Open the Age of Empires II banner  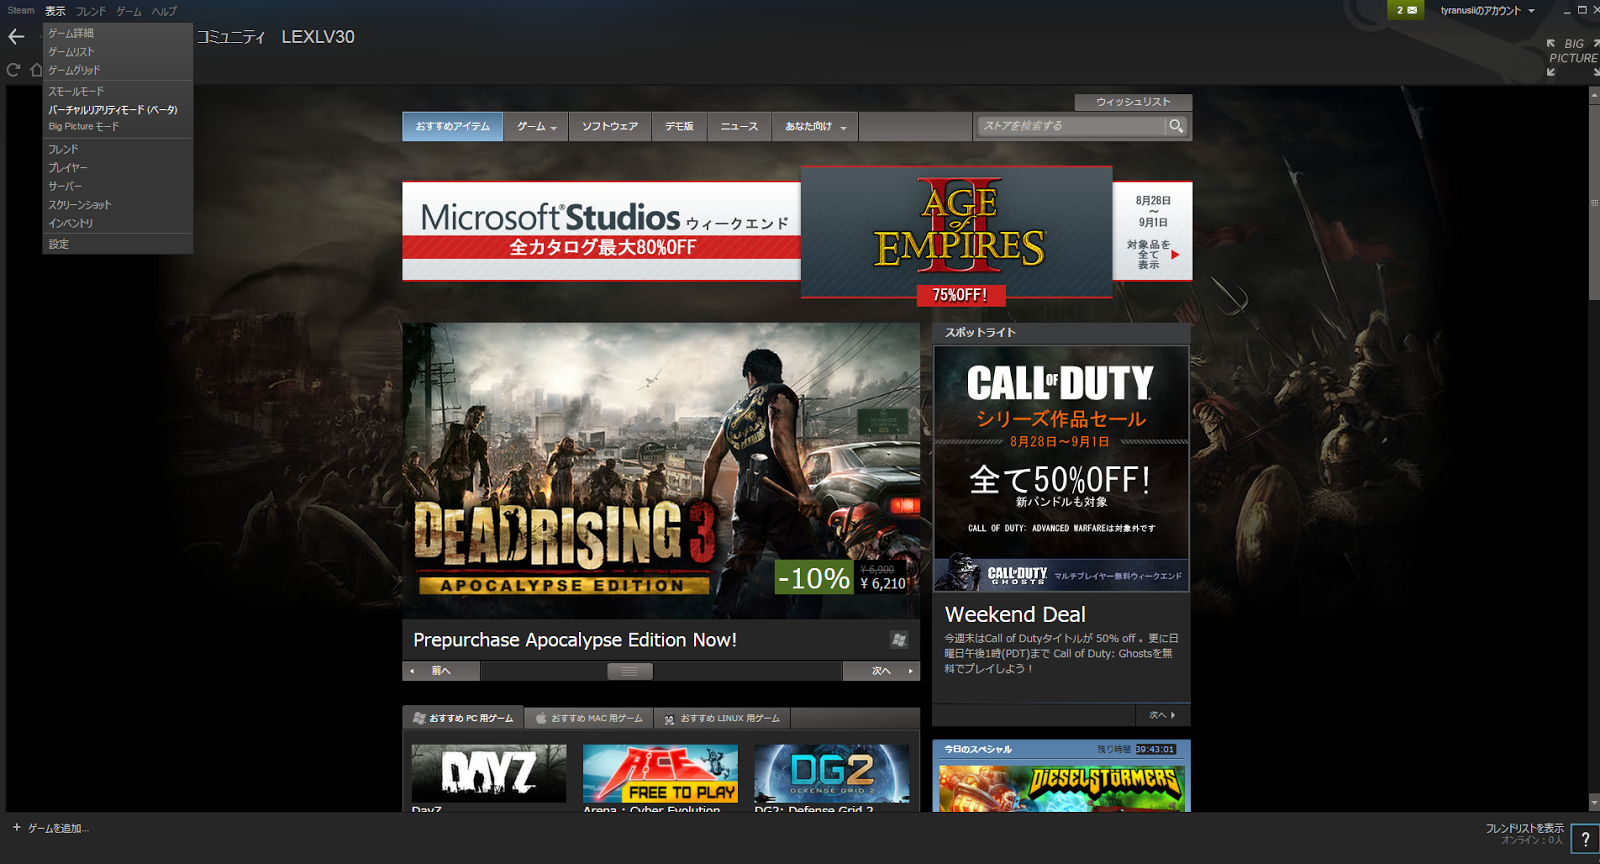click(957, 233)
